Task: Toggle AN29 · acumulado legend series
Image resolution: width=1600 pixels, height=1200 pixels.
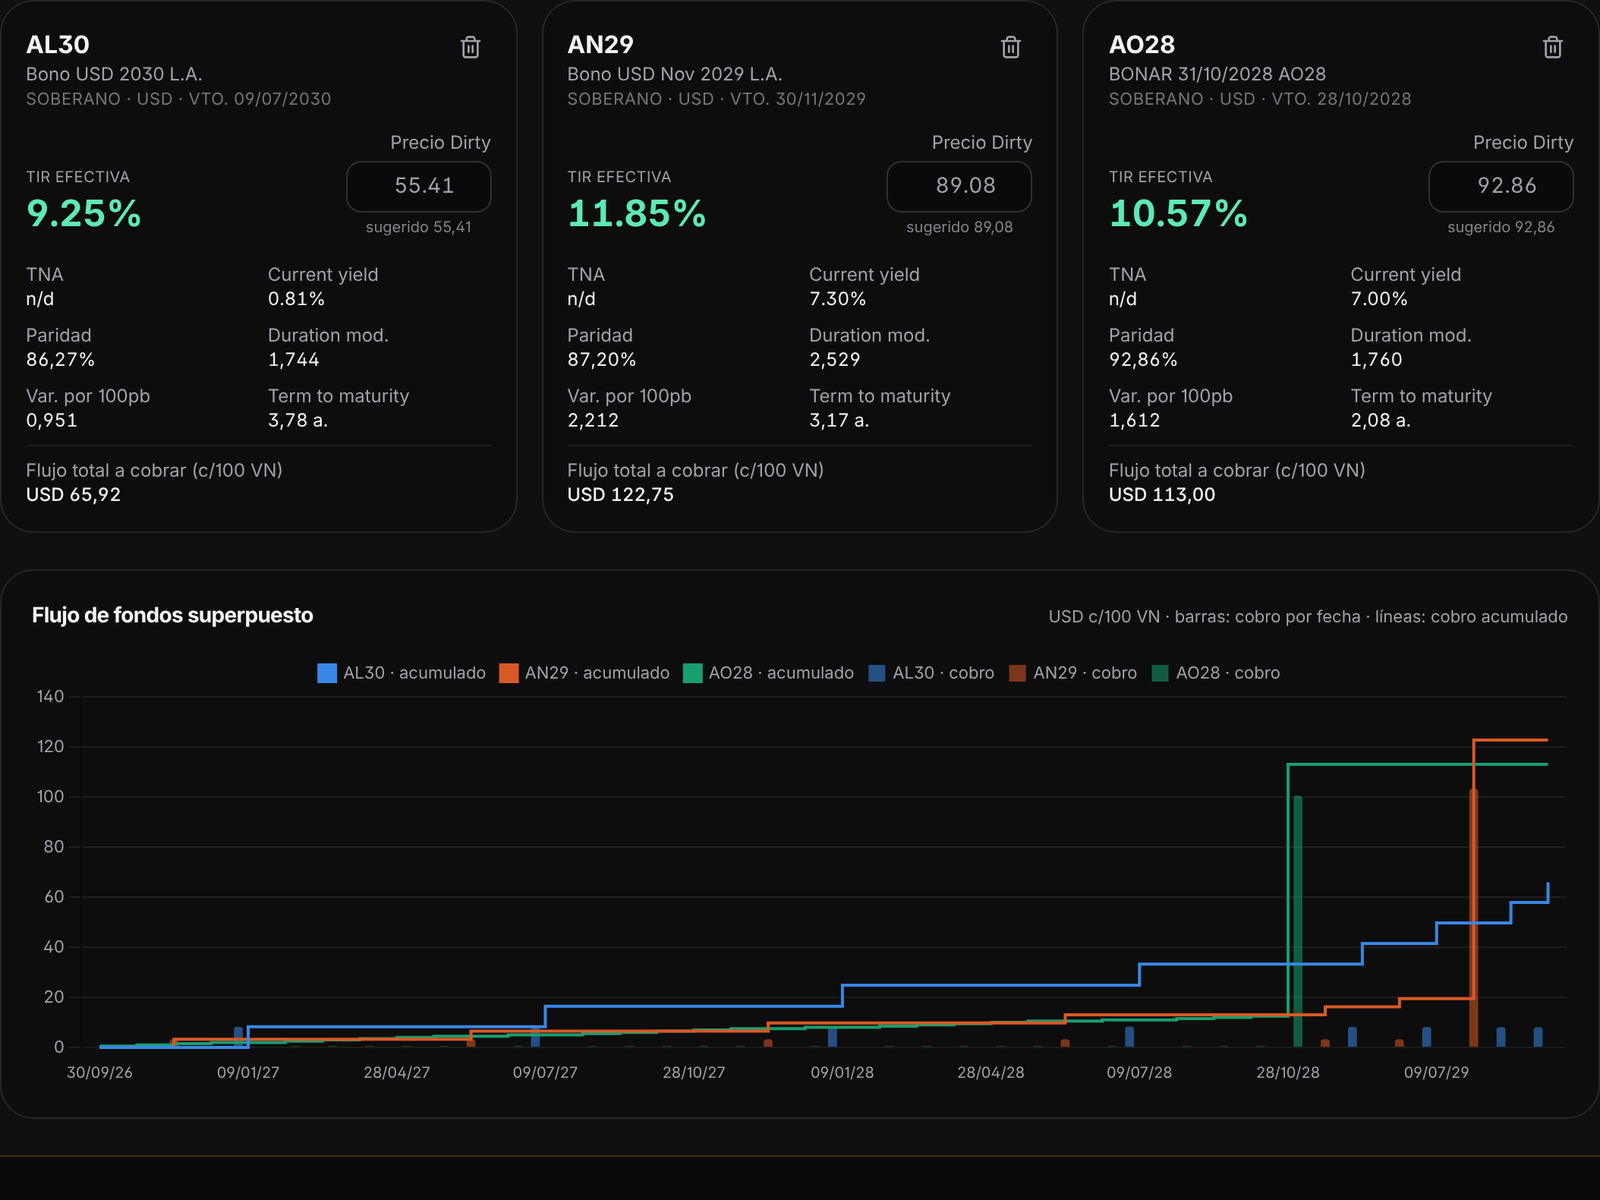Action: tap(584, 673)
